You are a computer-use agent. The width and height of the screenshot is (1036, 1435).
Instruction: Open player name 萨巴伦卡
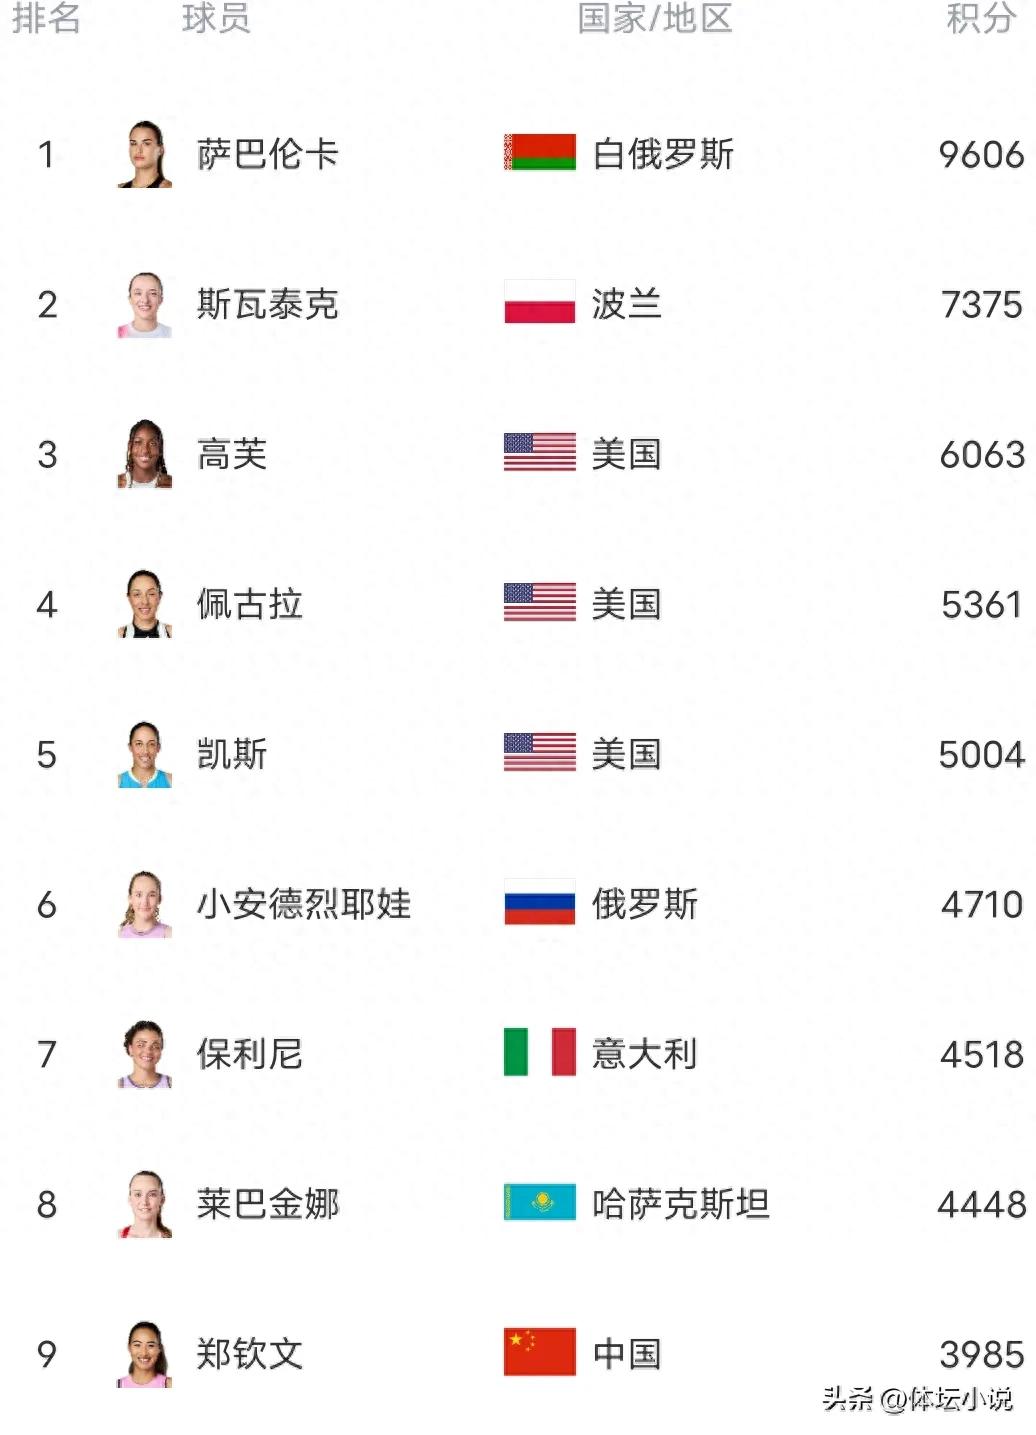coord(267,154)
